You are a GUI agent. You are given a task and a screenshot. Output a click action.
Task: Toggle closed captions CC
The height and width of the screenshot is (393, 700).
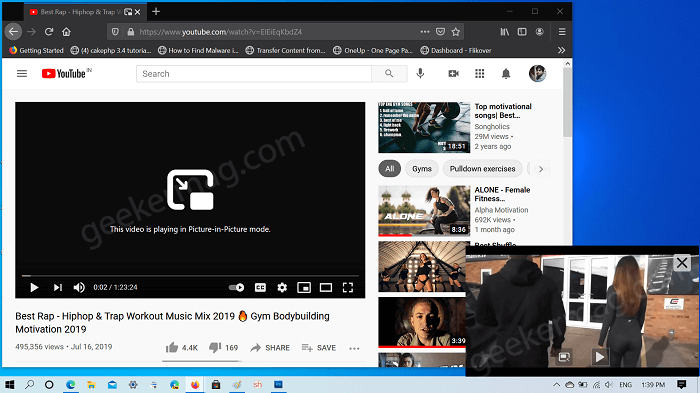tap(260, 288)
